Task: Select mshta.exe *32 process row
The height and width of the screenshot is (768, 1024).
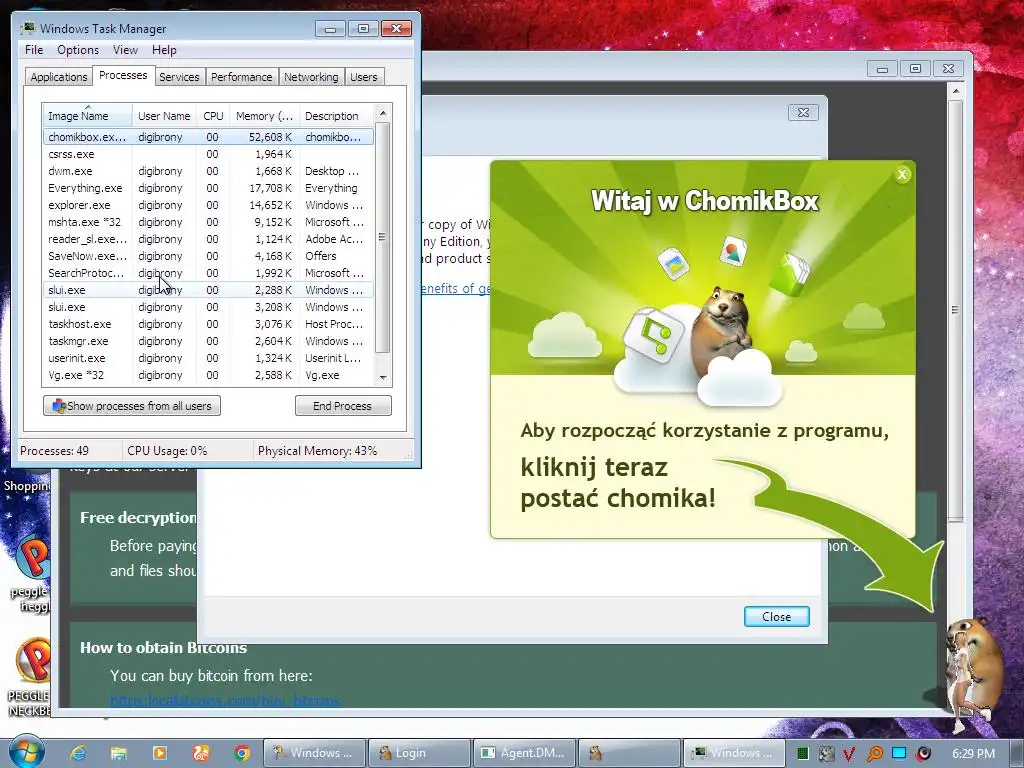Action: click(x=208, y=222)
